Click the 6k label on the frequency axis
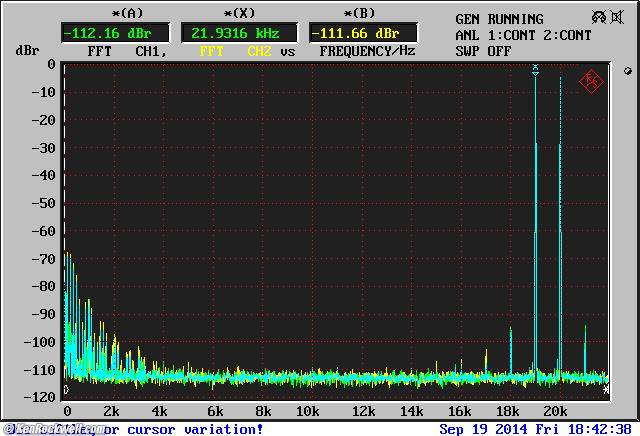This screenshot has width=640, height=436. (216, 411)
